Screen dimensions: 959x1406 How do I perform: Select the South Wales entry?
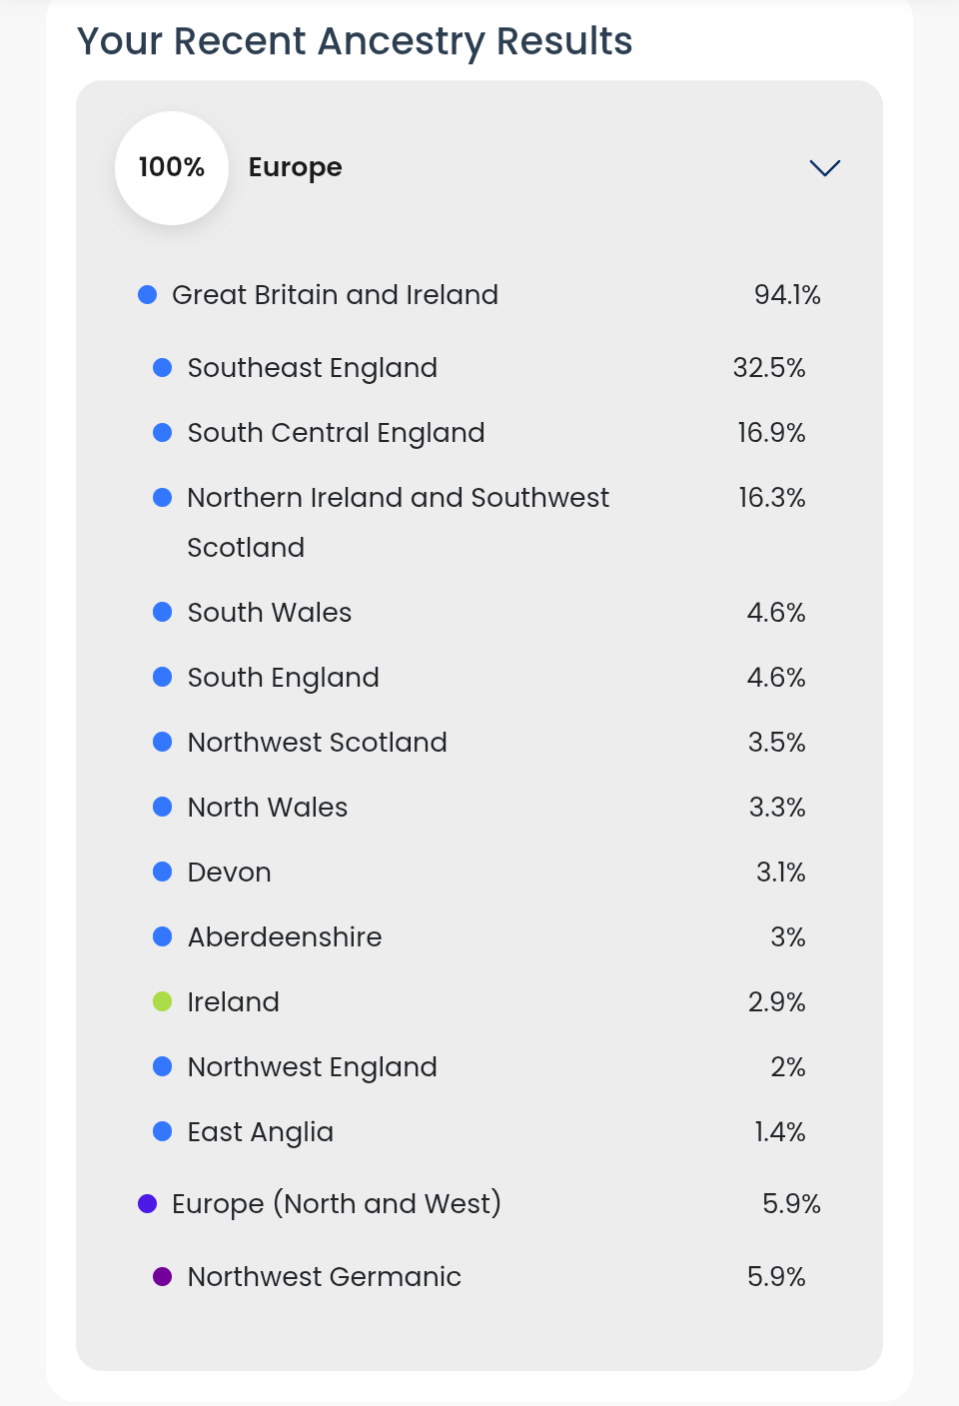coord(269,613)
